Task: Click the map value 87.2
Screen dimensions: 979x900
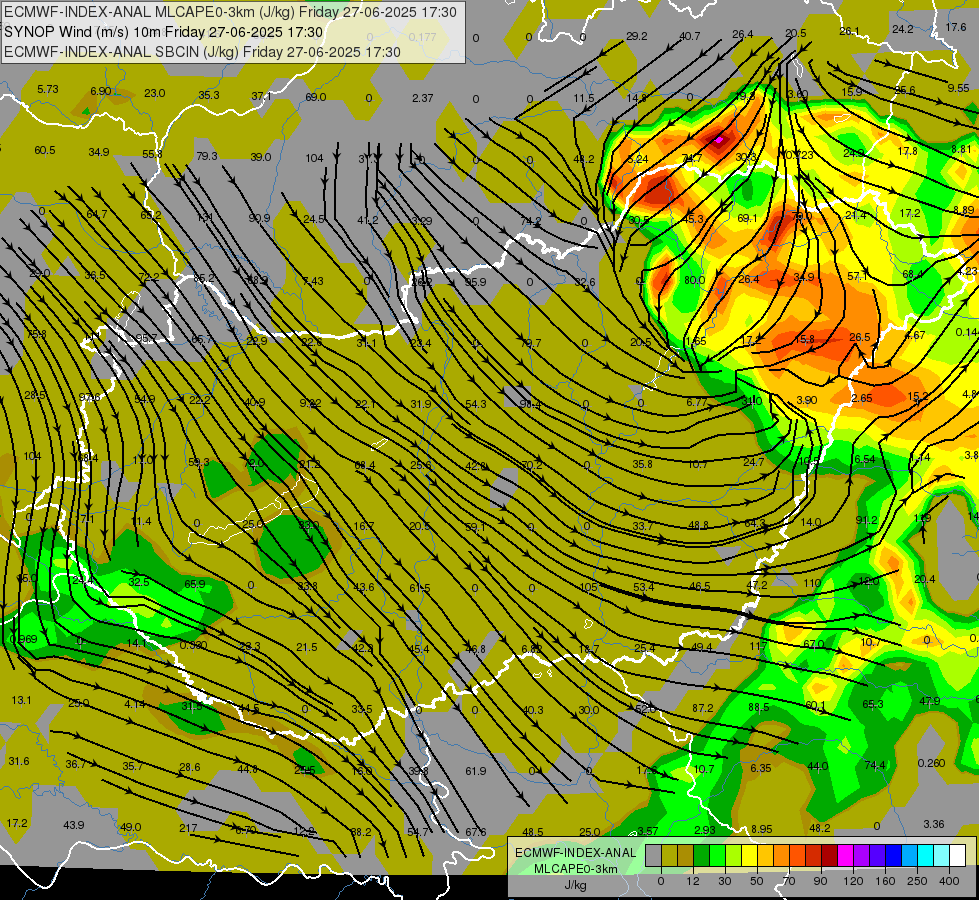Action: (703, 708)
